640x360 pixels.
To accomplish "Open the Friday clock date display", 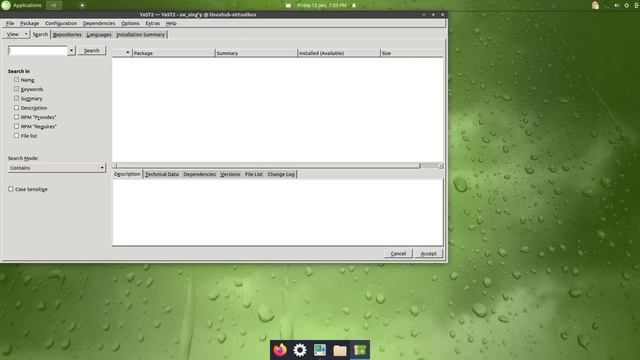I will [322, 5].
